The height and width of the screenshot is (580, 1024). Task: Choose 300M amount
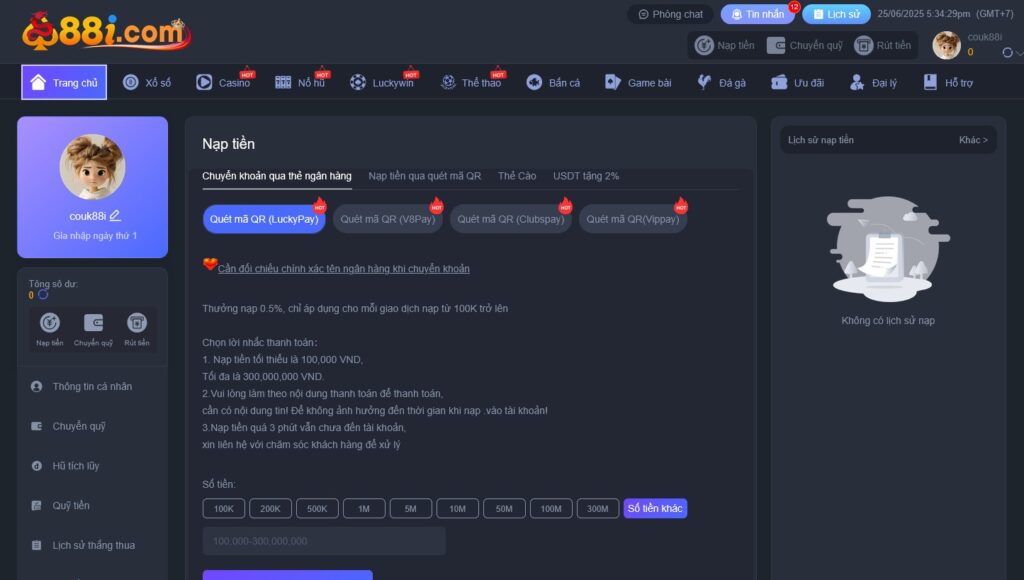[x=598, y=509]
